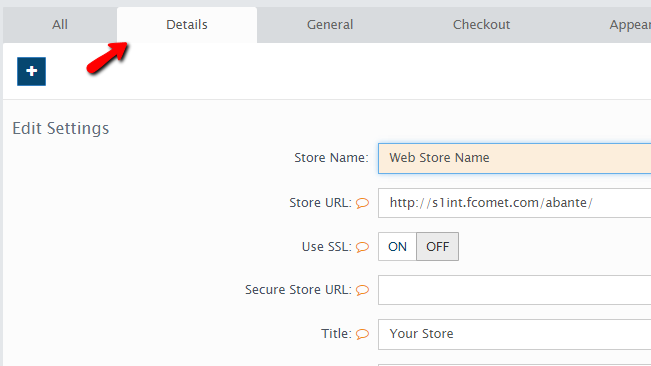Click the Secure Store URL label
Screen dimensions: 651x366
[298, 290]
